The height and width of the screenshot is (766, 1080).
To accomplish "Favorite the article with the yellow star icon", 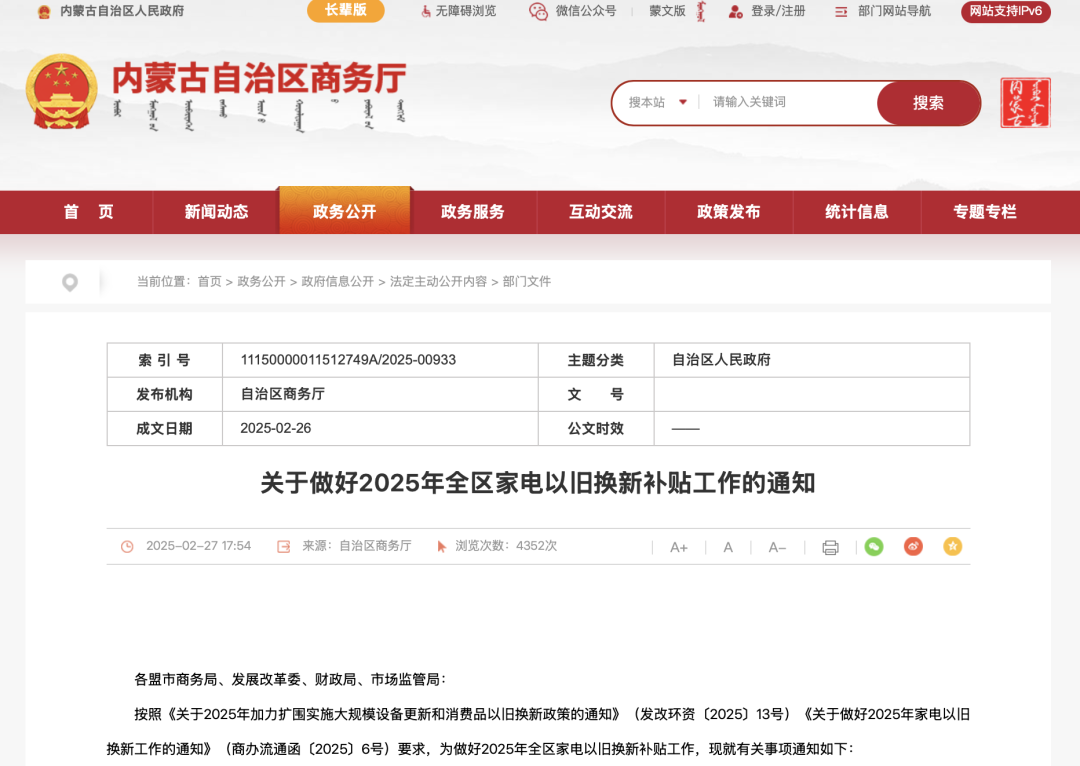I will (951, 547).
